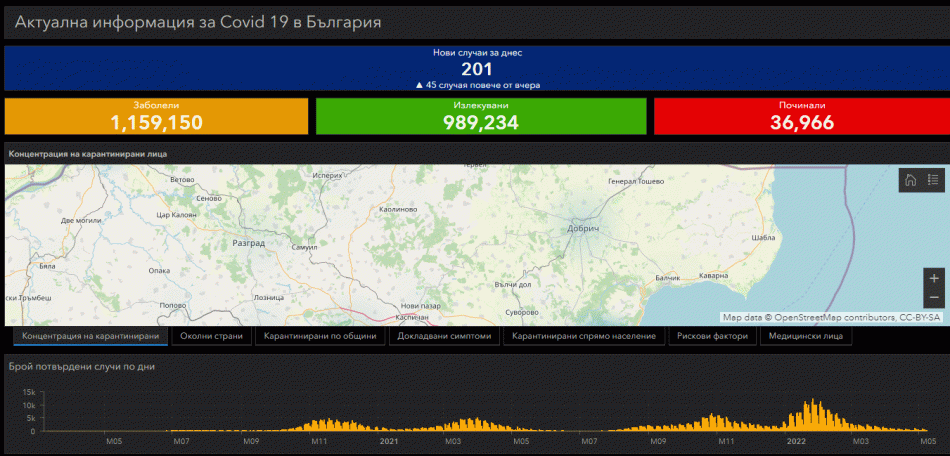Screen dimensions: 950x456
Task: Switch to the Околни страни tab
Action: (211, 336)
